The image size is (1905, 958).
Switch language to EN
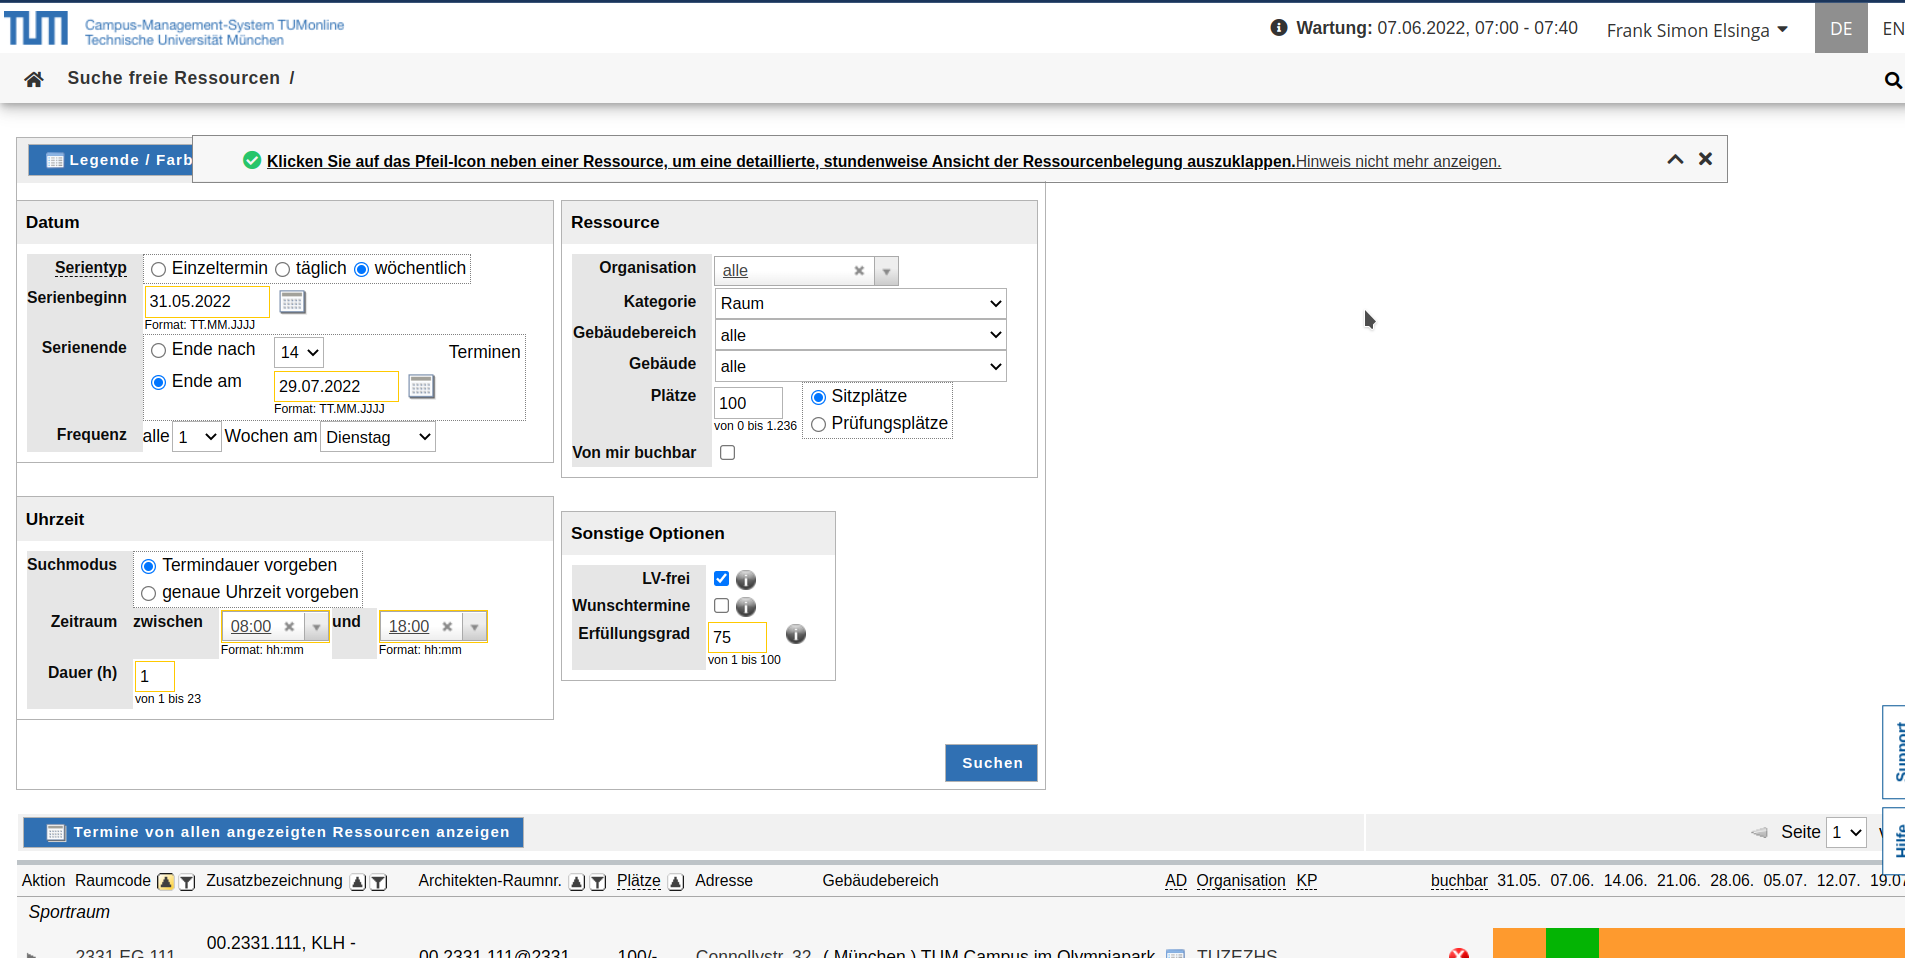click(1892, 28)
